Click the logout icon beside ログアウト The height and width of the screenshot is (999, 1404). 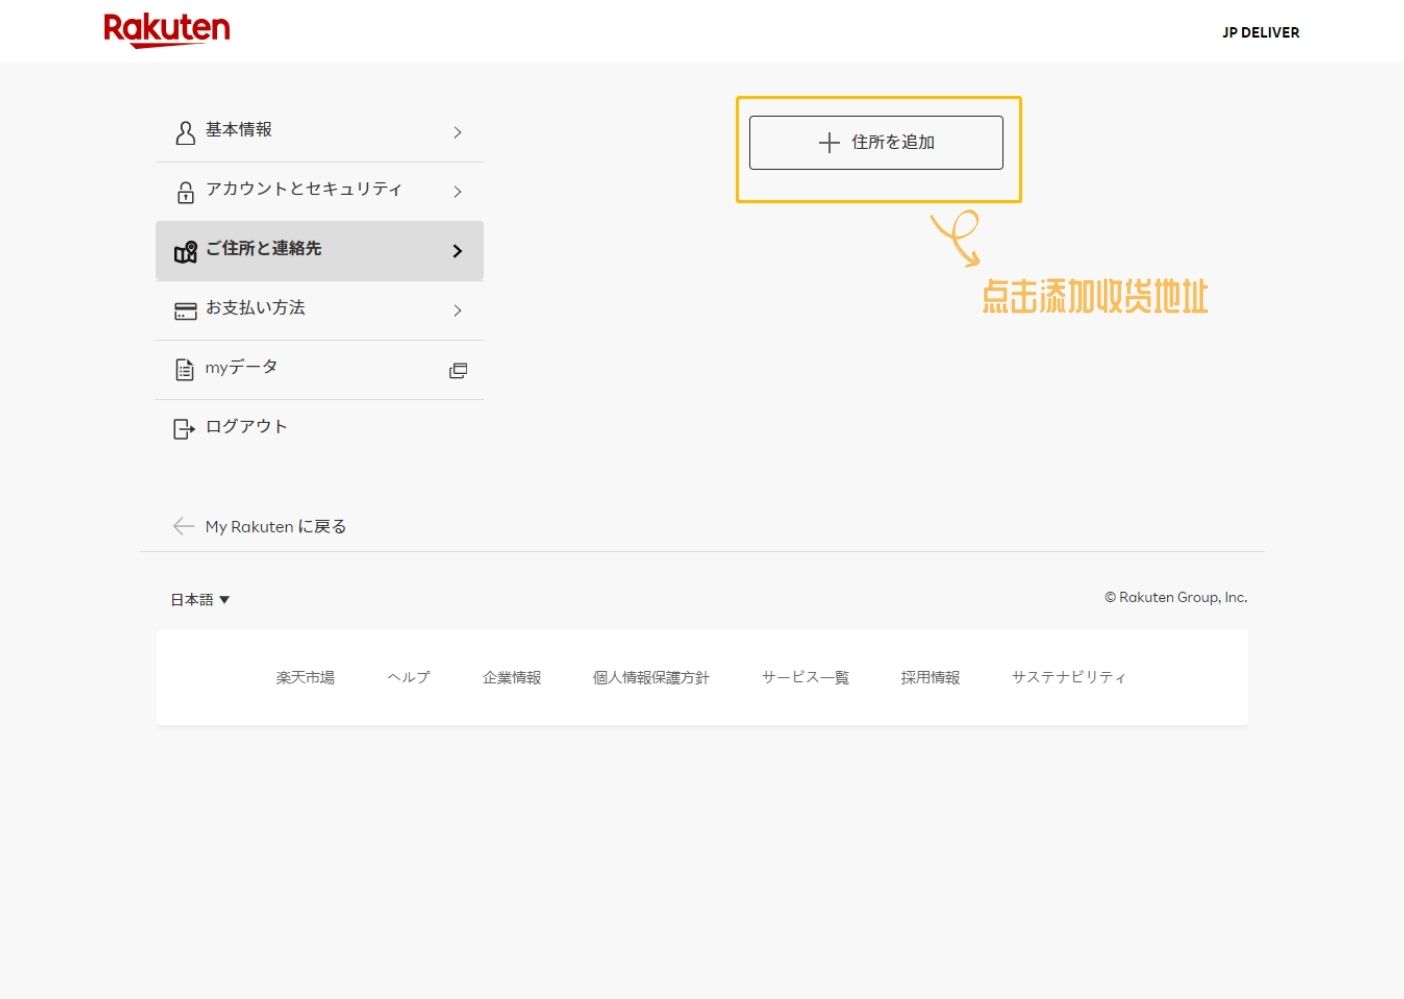coord(183,428)
